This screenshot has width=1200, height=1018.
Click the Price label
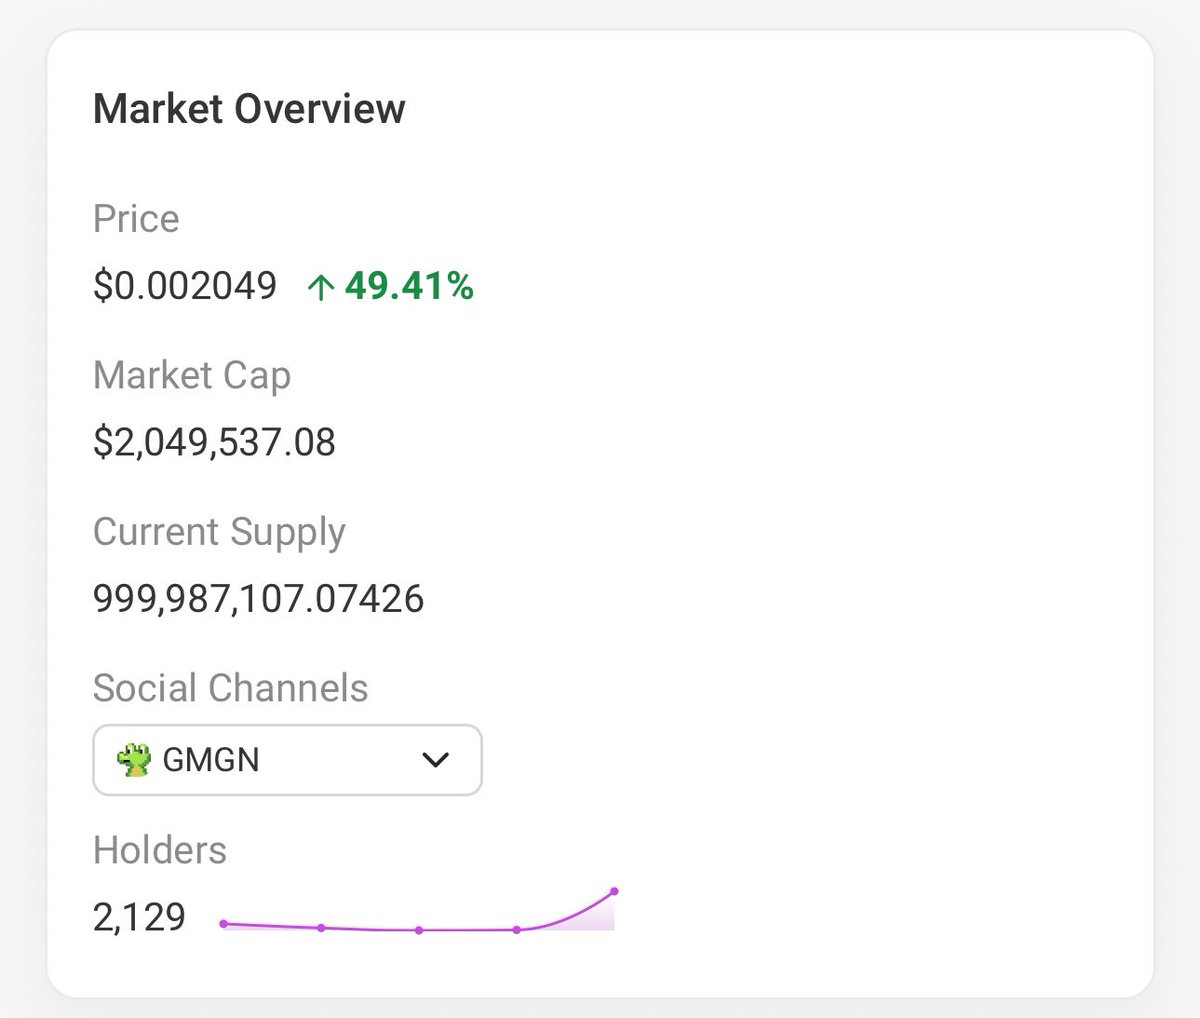click(136, 219)
